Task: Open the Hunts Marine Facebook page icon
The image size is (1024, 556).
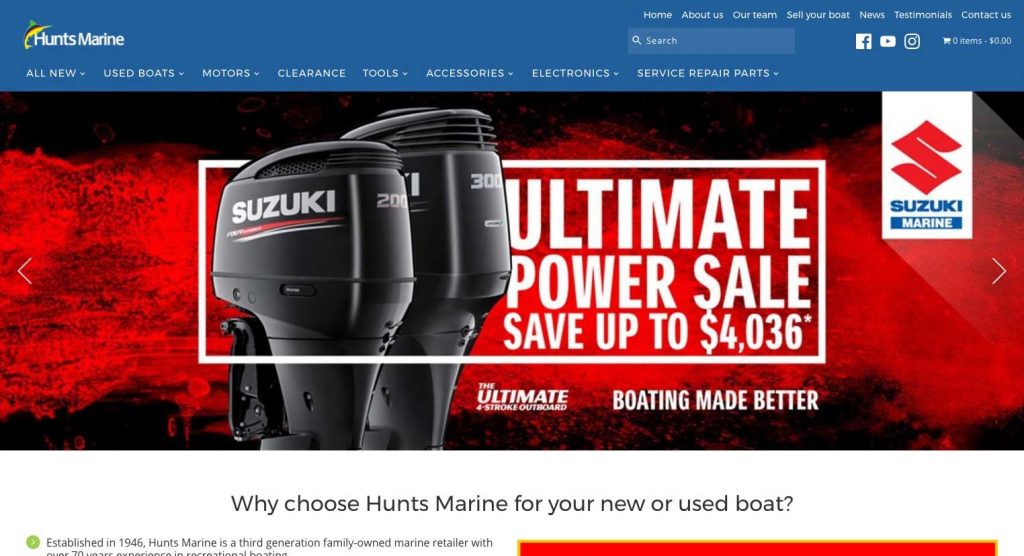Action: (863, 41)
